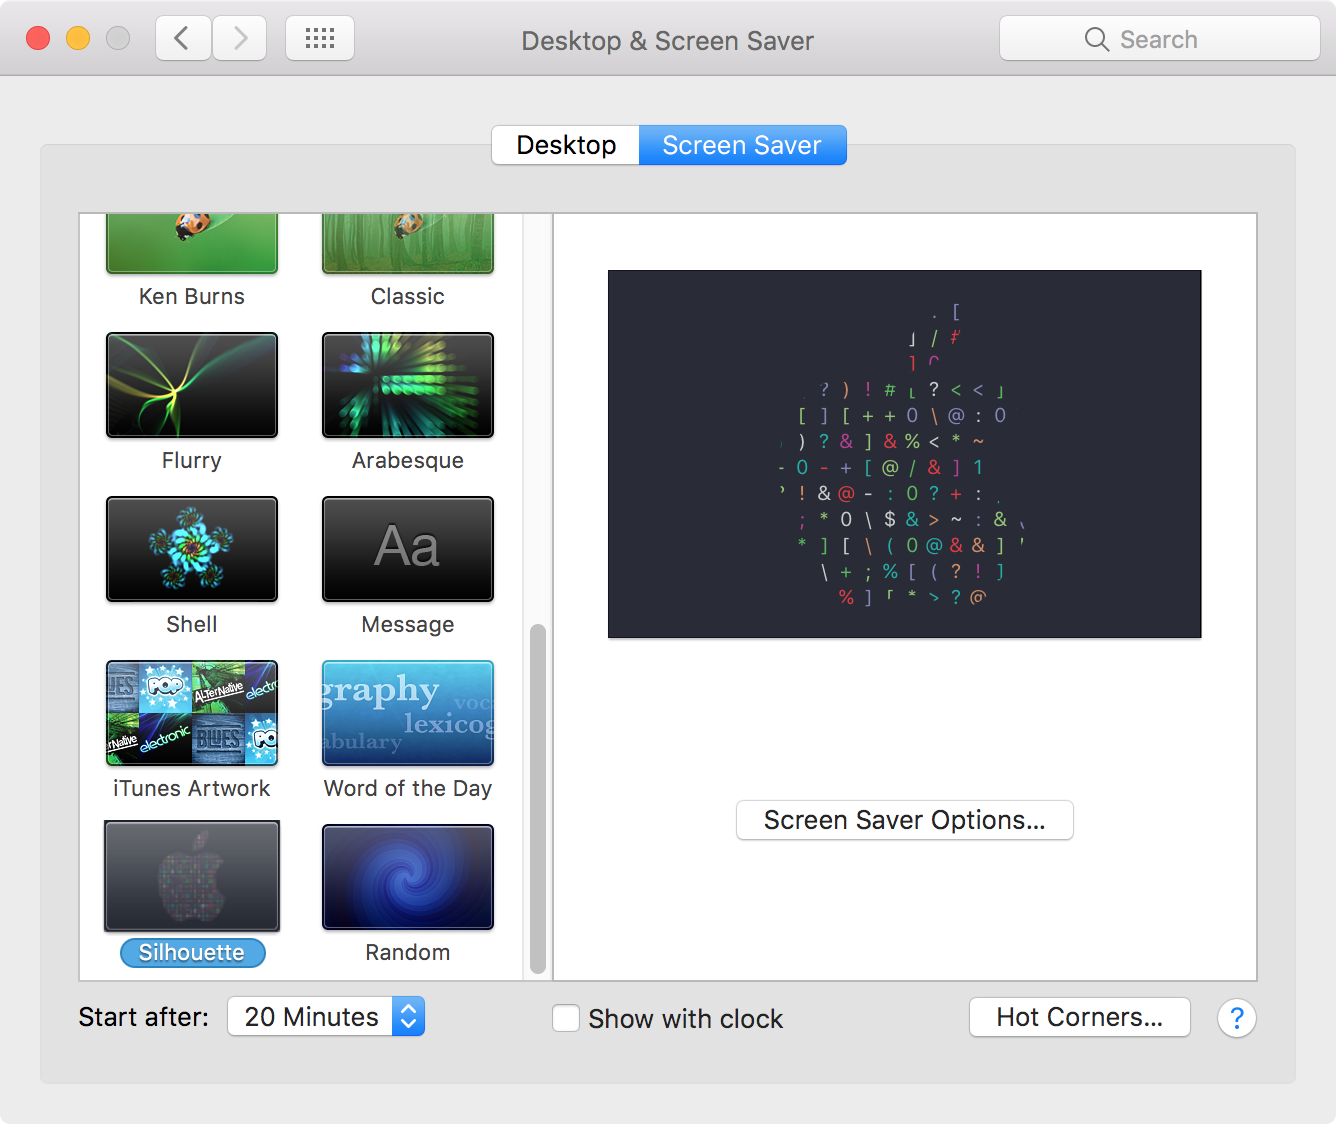Choose the Ken Burns screen saver thumbnail
Viewport: 1336px width, 1124px height.
(192, 243)
